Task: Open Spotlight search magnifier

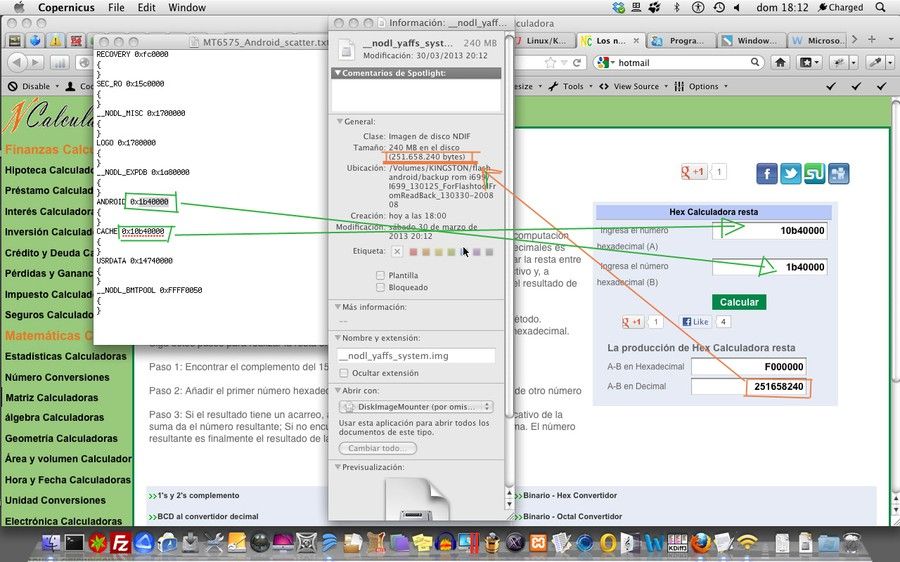Action: pos(880,7)
